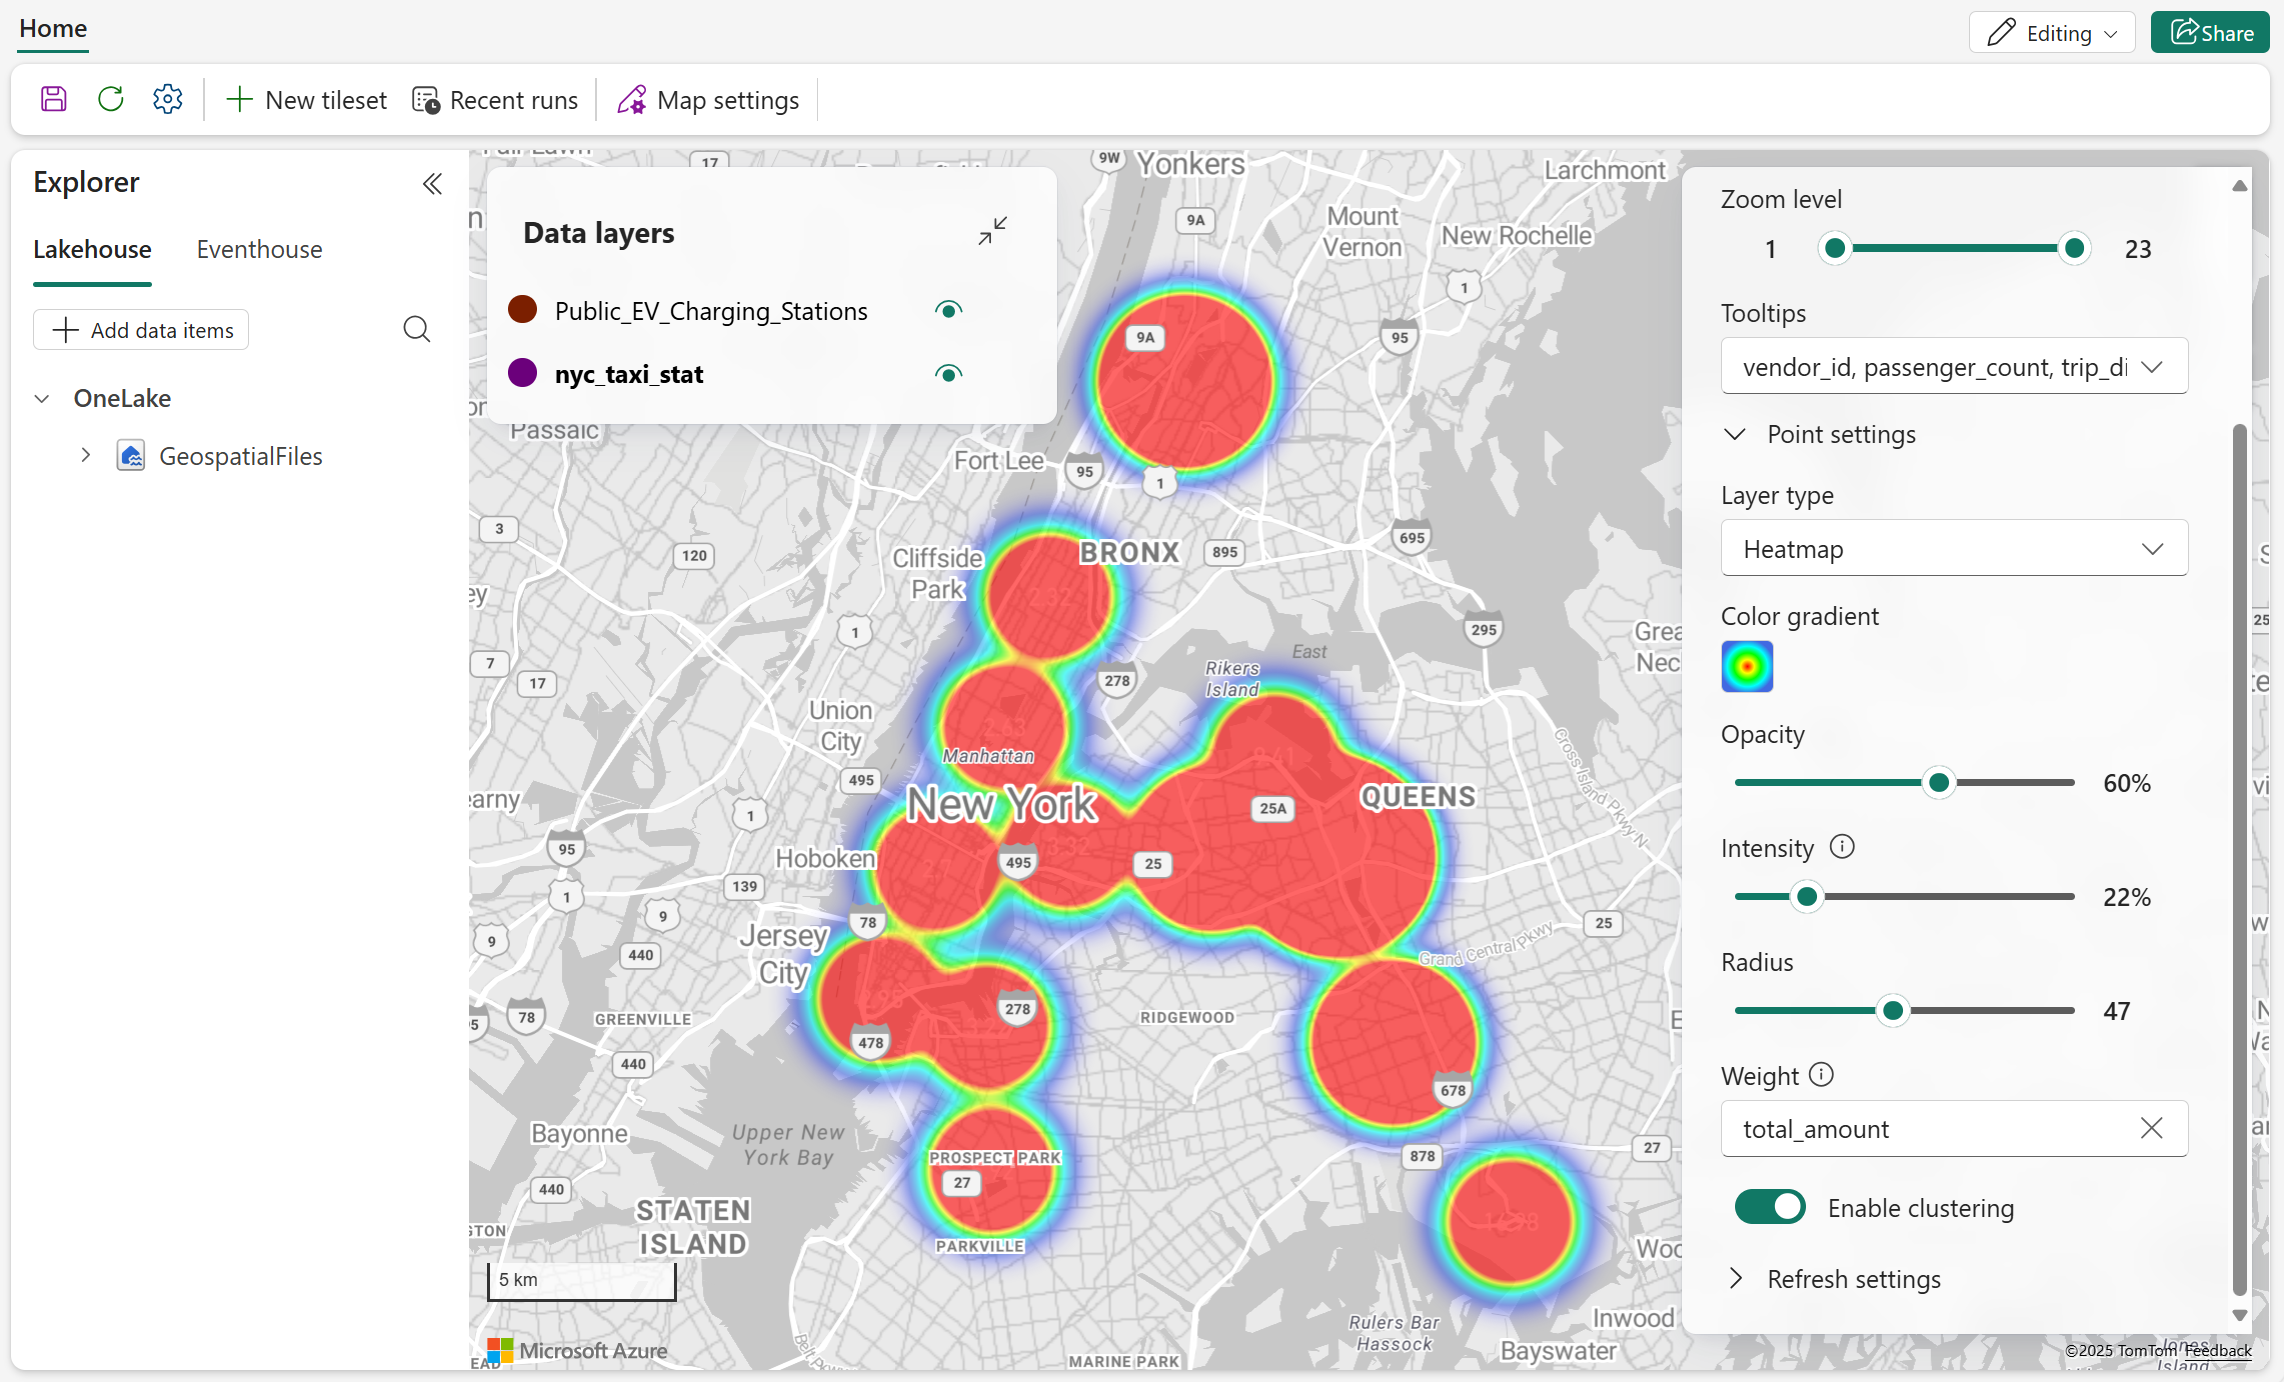Click Add data items button
Image resolution: width=2284 pixels, height=1382 pixels.
coord(142,330)
